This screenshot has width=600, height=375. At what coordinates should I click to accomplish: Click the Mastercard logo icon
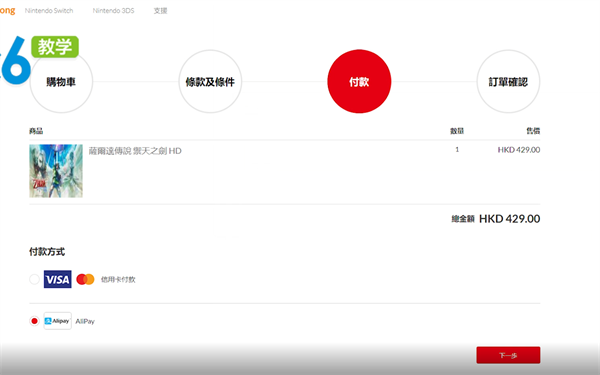pyautogui.click(x=85, y=279)
